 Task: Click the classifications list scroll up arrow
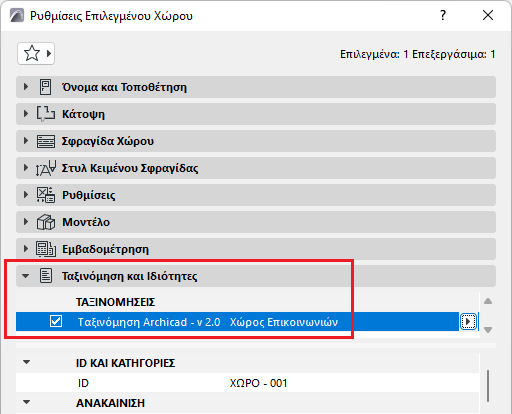(488, 301)
